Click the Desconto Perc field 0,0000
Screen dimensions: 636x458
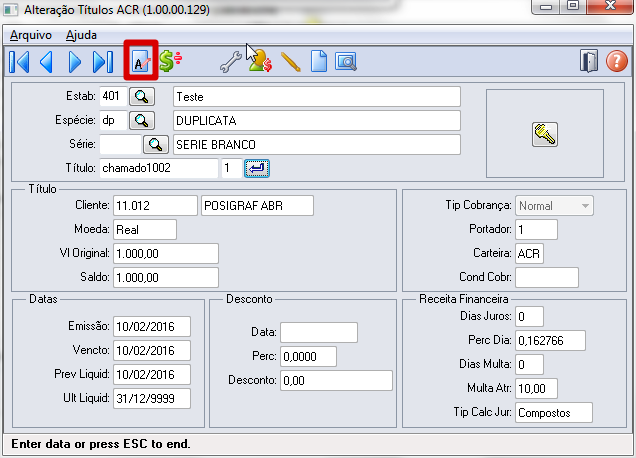point(308,357)
